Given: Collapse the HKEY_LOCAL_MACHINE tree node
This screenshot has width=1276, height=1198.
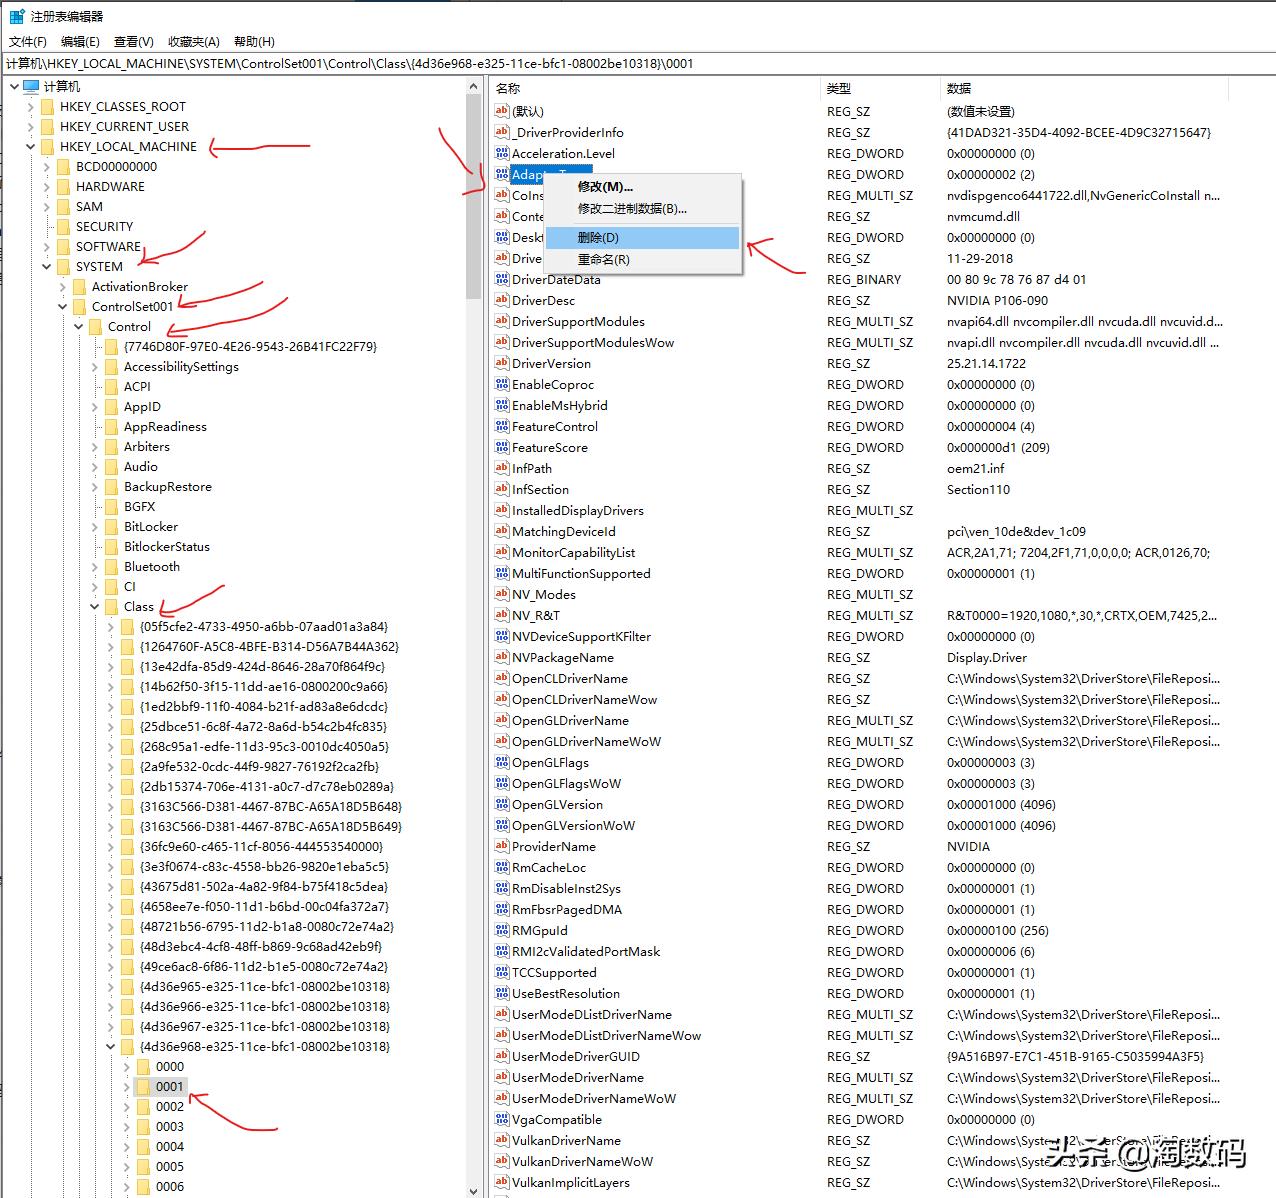Looking at the screenshot, I should (x=31, y=147).
